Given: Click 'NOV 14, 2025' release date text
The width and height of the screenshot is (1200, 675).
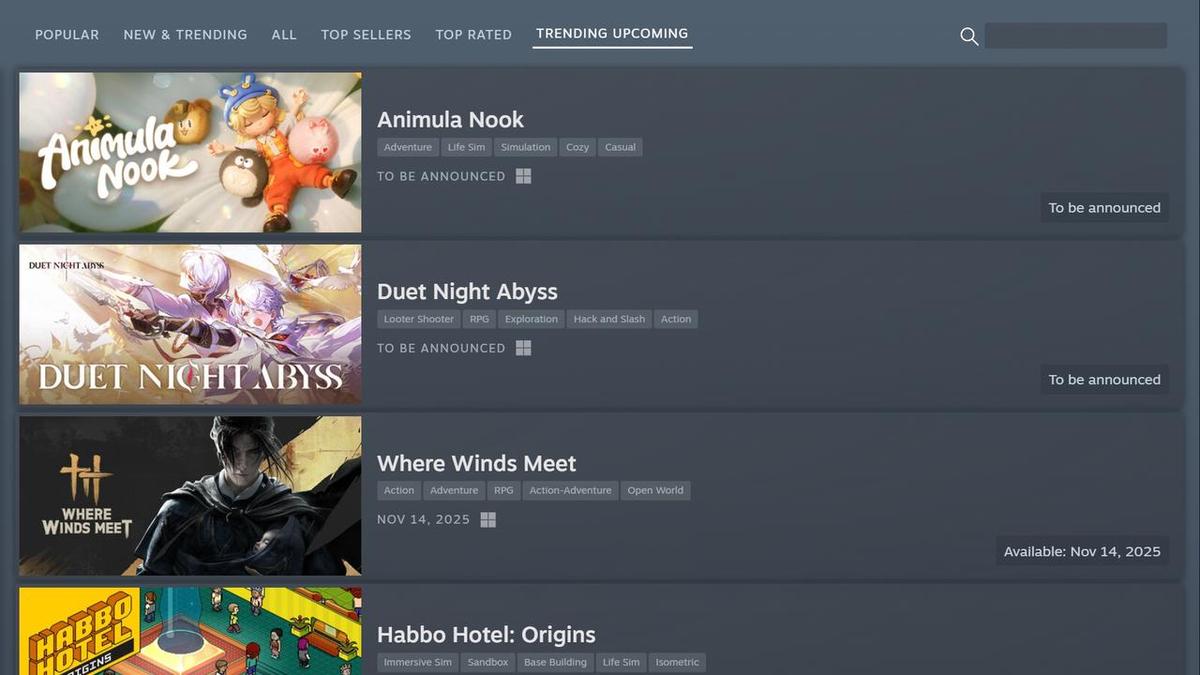Looking at the screenshot, I should pos(423,520).
